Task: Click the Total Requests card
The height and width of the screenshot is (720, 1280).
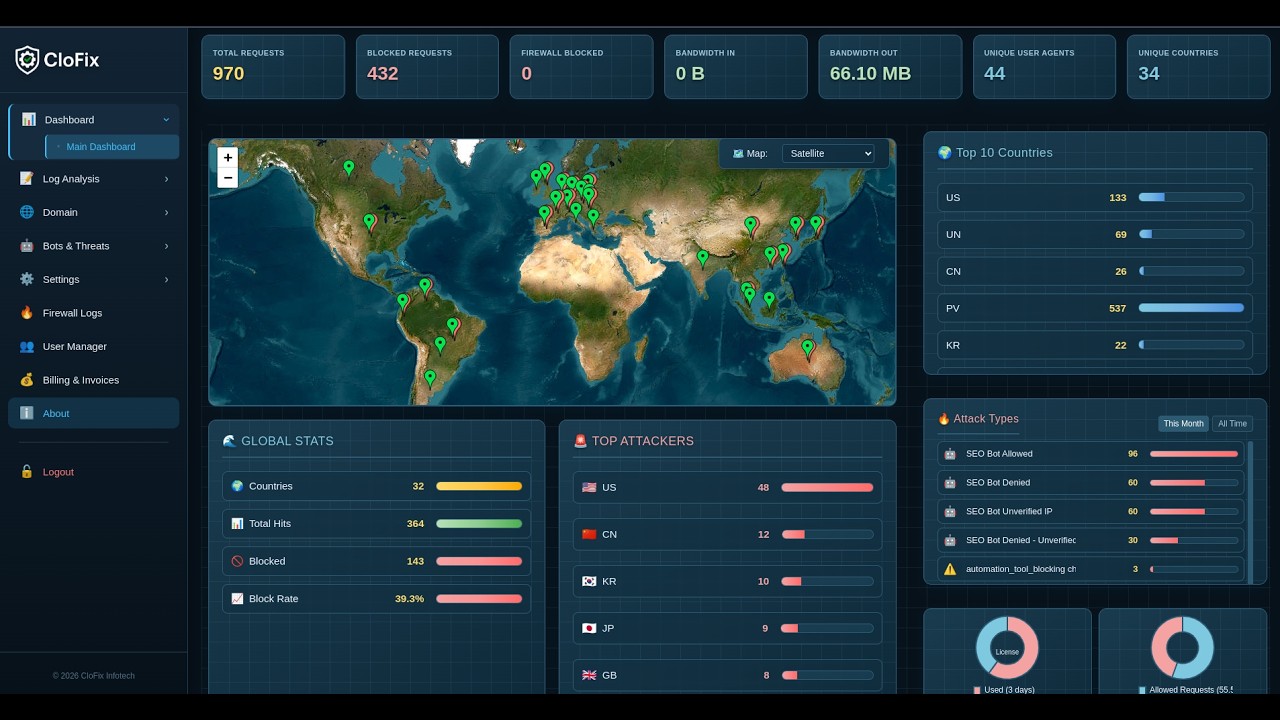Action: [x=273, y=67]
